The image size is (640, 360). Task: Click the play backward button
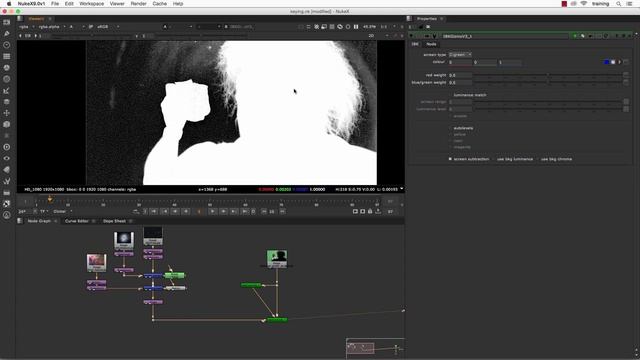pyautogui.click(x=186, y=211)
